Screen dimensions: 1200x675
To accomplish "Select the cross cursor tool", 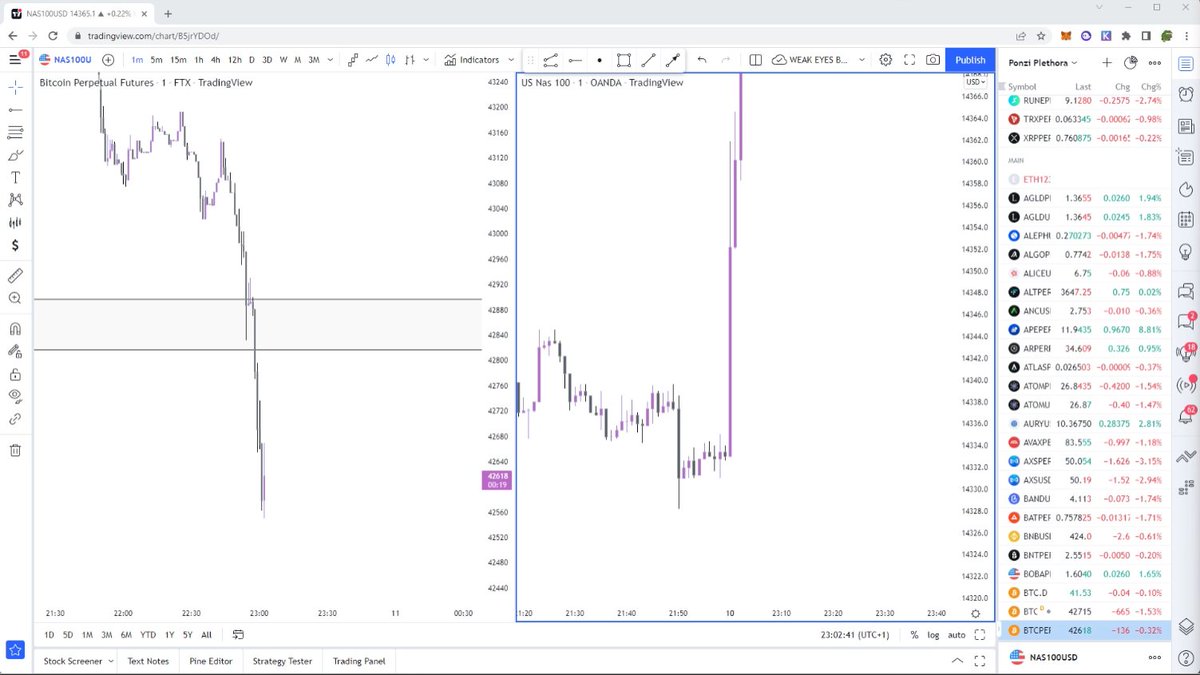I will tap(15, 87).
